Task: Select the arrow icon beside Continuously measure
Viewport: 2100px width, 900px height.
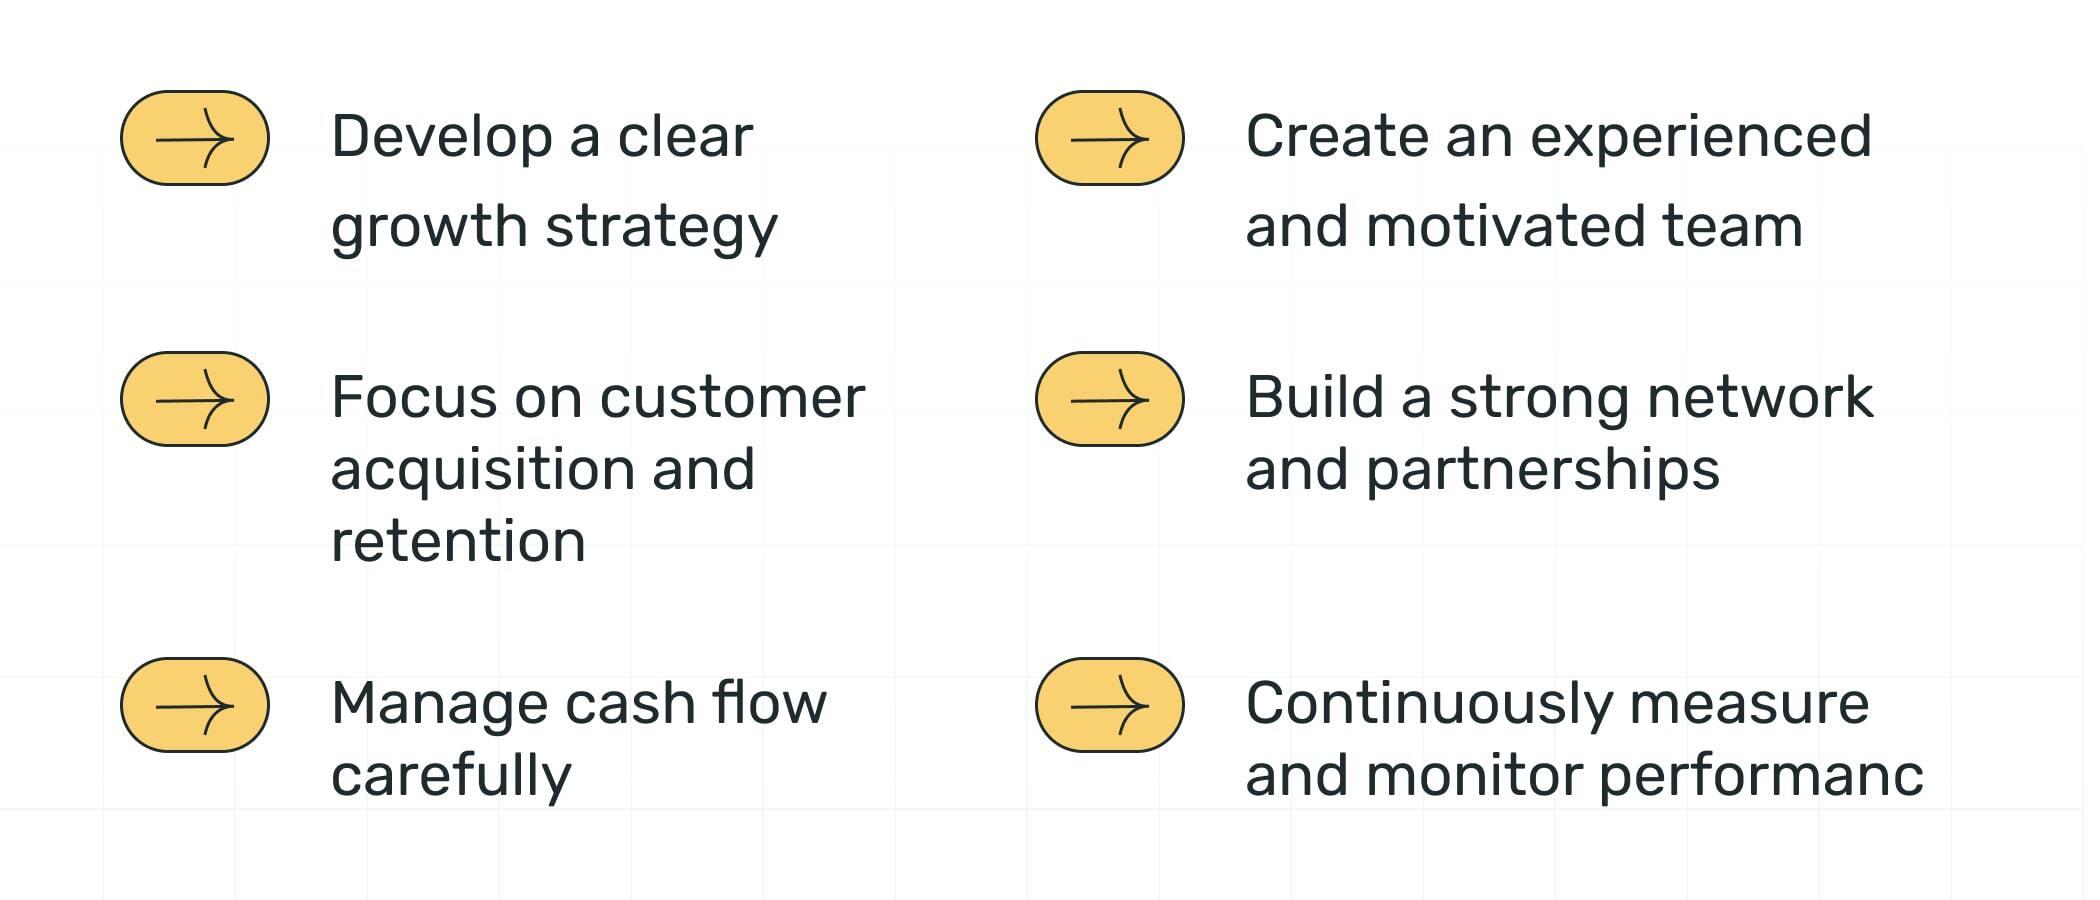Action: 1109,705
